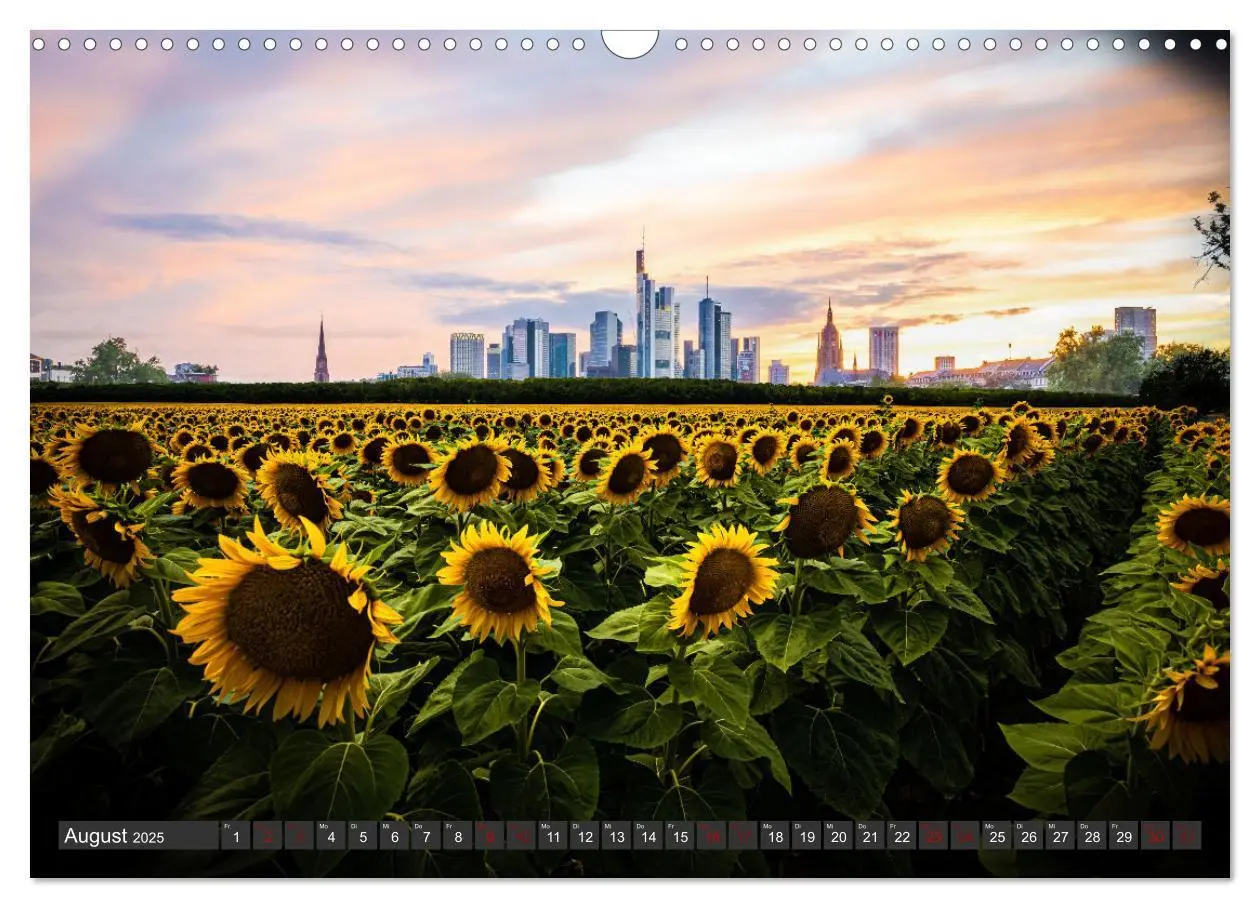The image size is (1260, 908).
Task: Select Wednesday 27 date cell
Action: [1061, 836]
